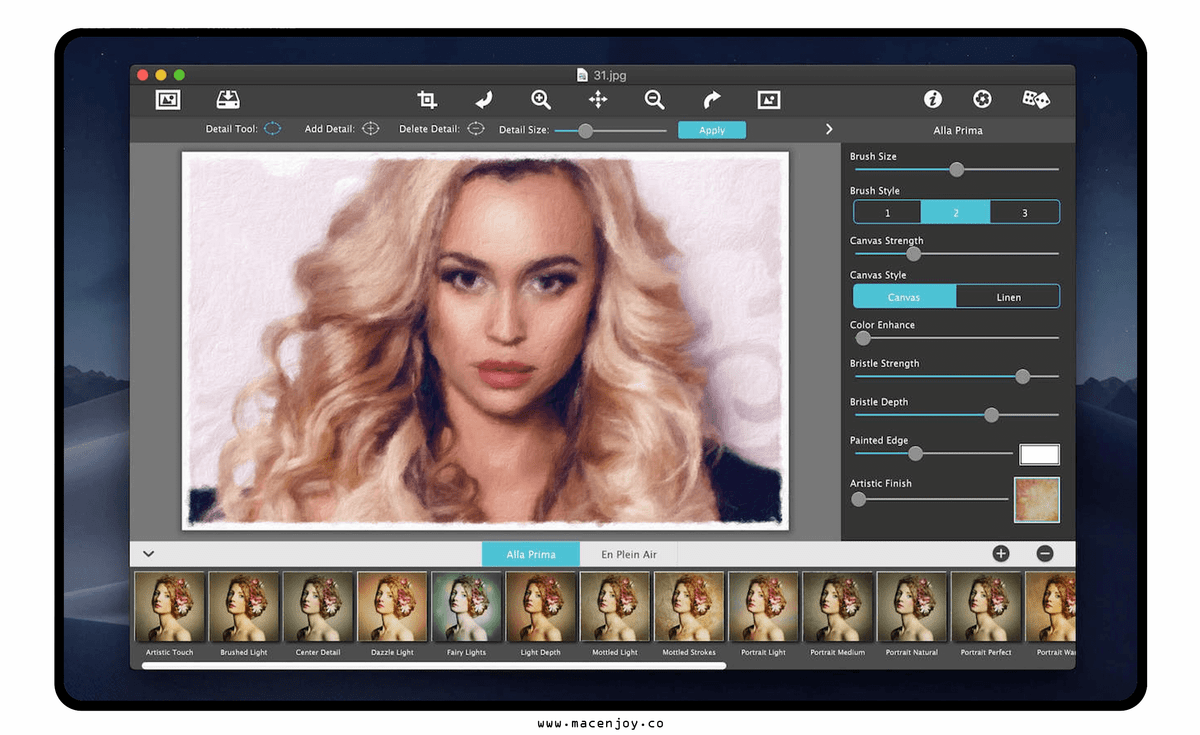The image size is (1200, 735).
Task: Open the Artistic Finish texture swatch
Action: (x=1037, y=499)
